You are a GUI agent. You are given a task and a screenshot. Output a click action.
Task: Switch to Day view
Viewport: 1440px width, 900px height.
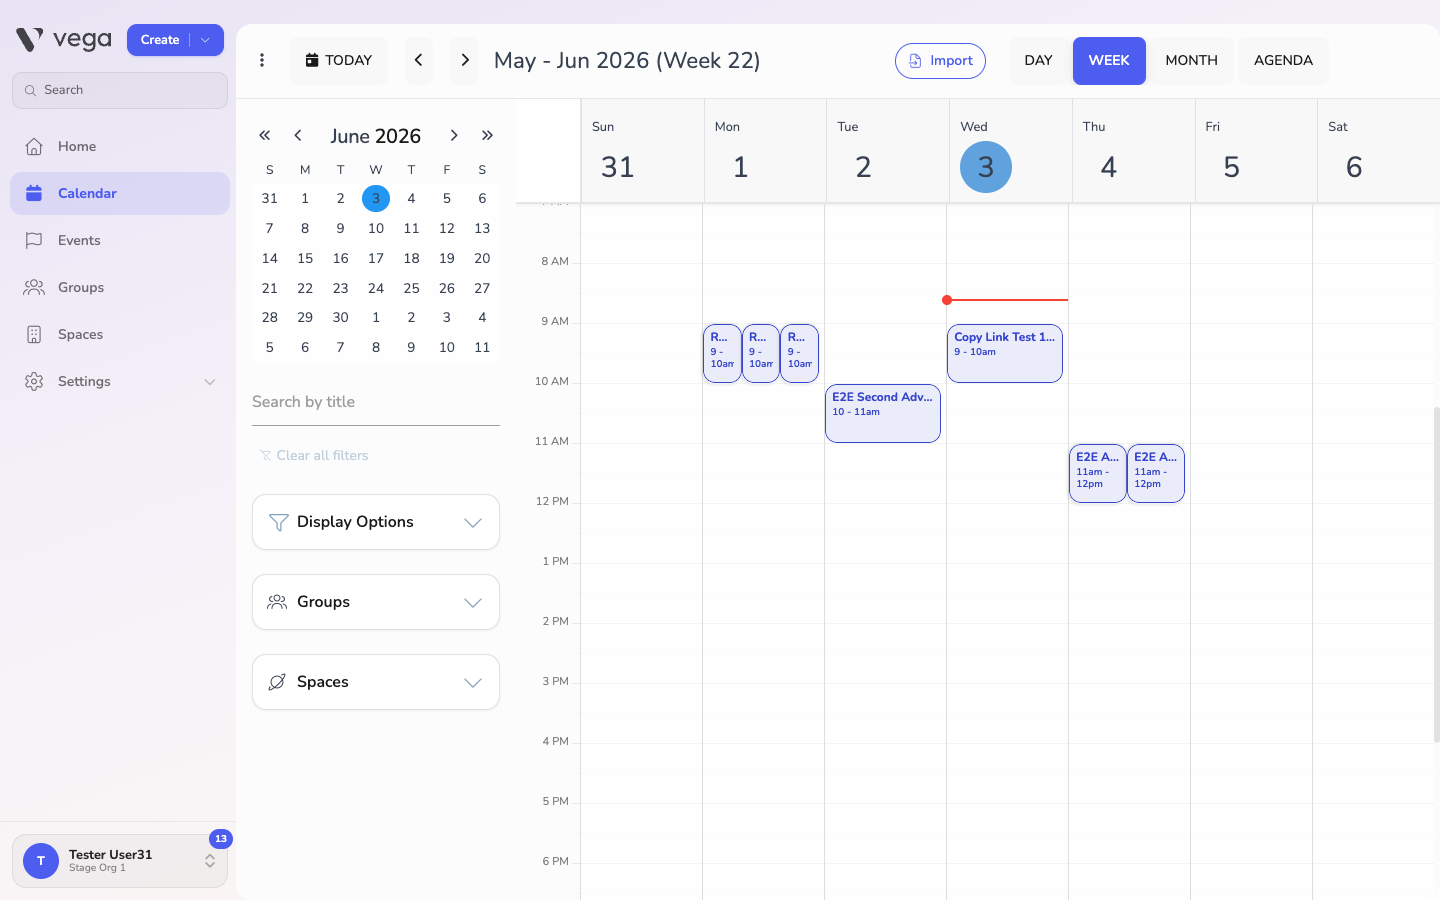click(1038, 60)
